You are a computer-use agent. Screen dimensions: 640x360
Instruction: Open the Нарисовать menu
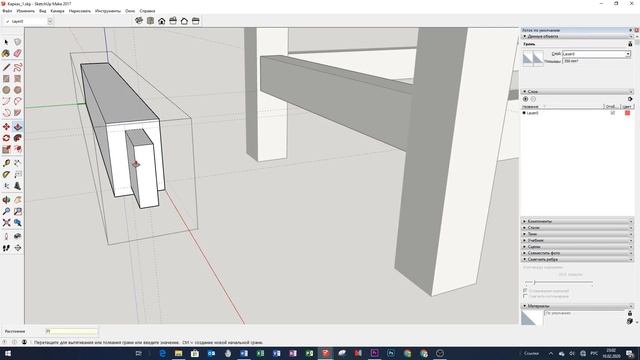[x=80, y=11]
